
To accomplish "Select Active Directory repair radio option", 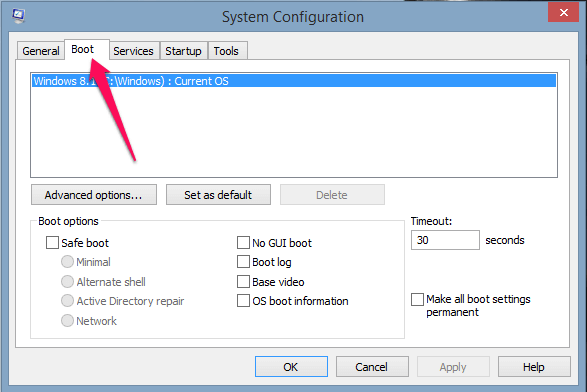I will tap(67, 301).
